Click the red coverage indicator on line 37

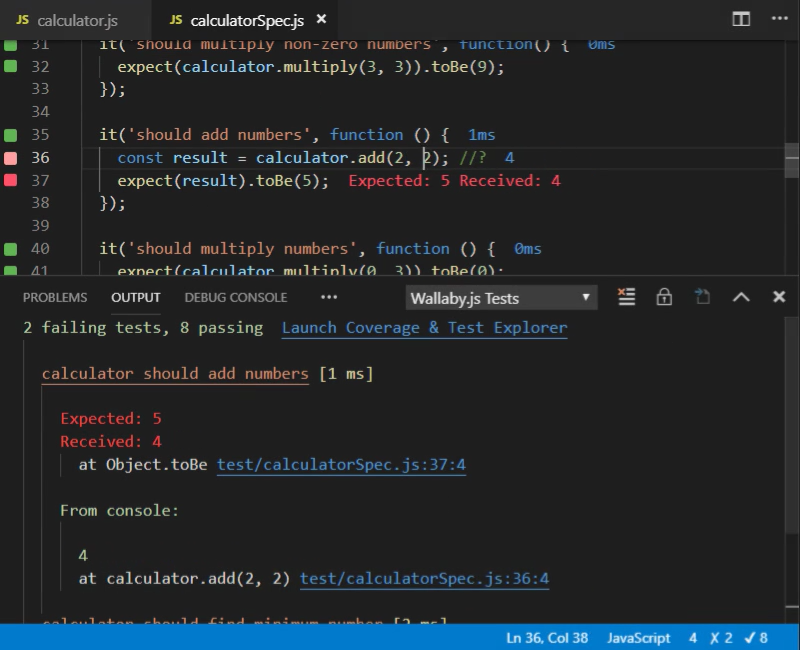coord(11,180)
